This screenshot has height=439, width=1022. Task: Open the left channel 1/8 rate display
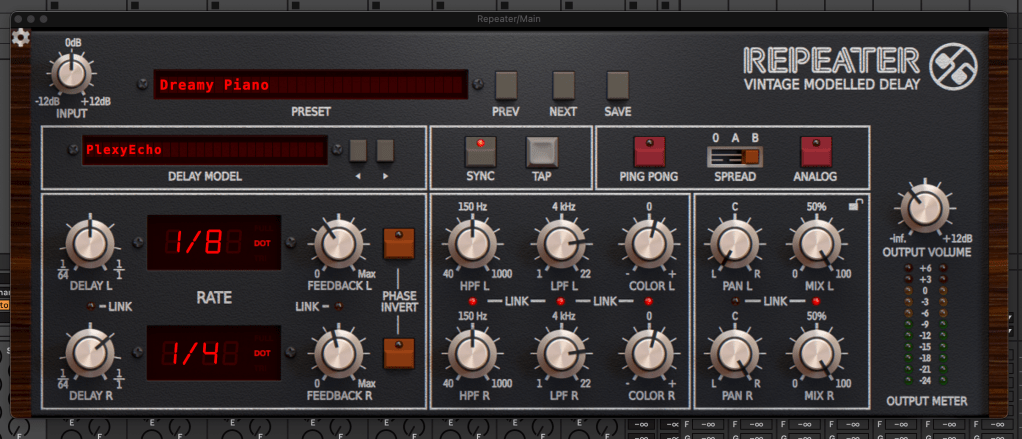214,243
